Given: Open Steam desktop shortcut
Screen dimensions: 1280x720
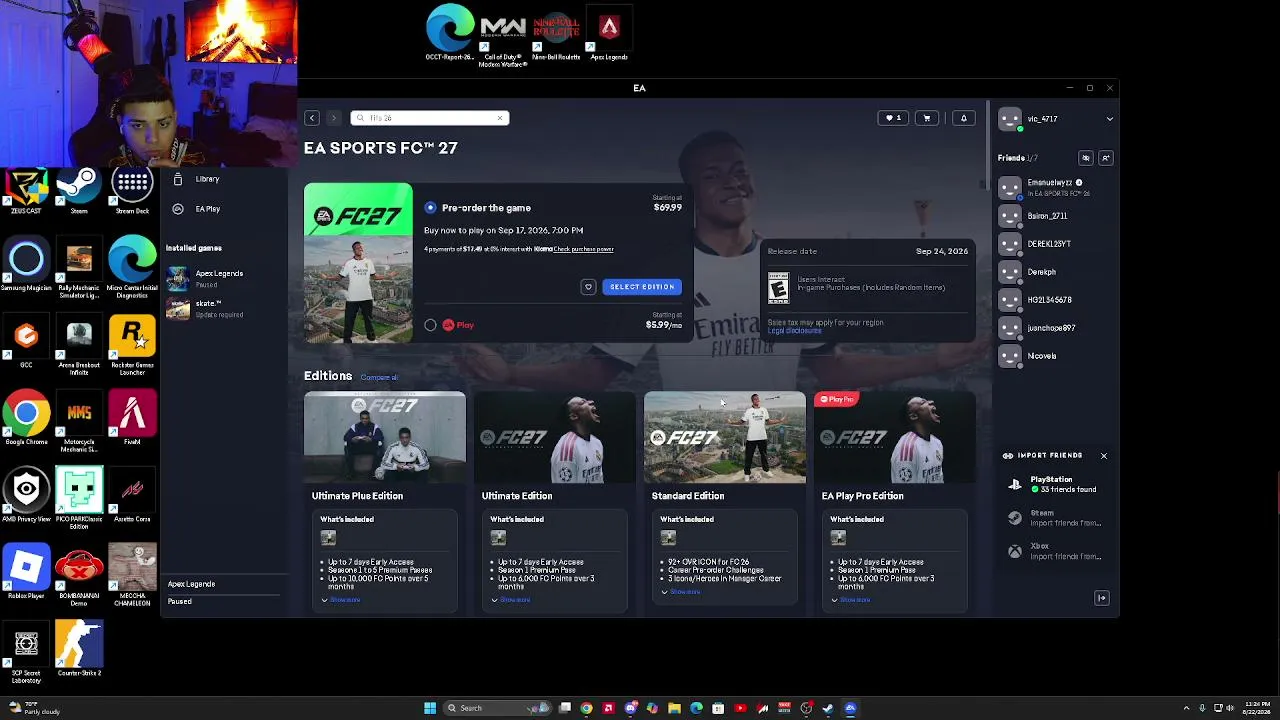Looking at the screenshot, I should click(79, 191).
